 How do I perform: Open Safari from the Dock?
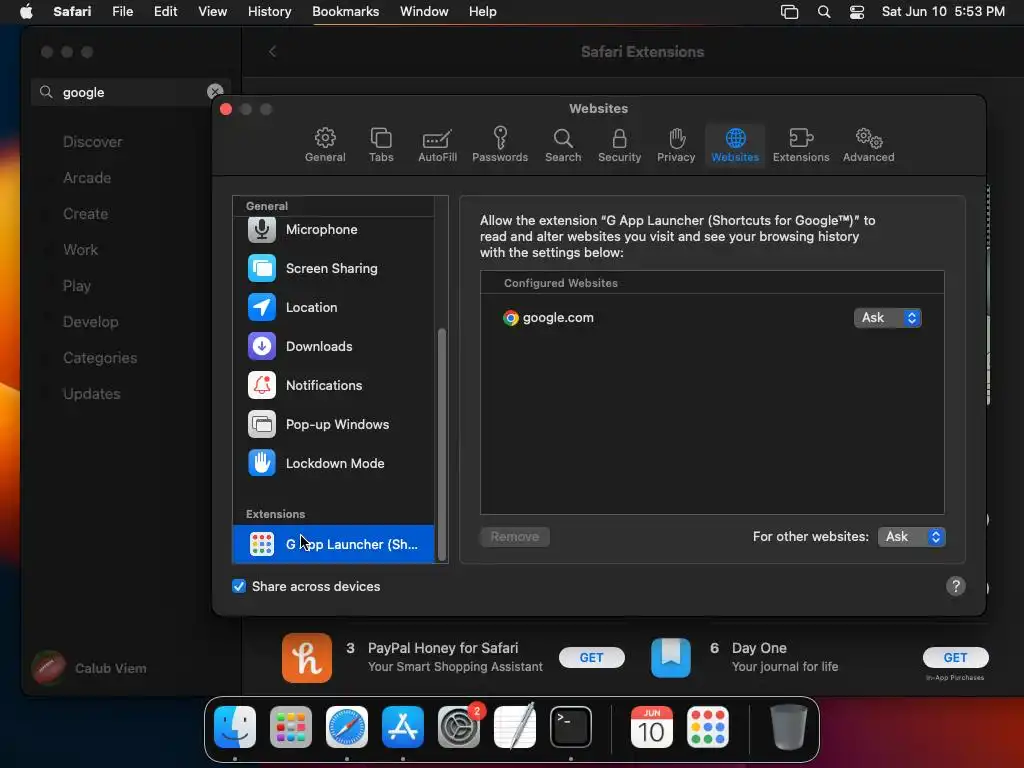[x=347, y=727]
